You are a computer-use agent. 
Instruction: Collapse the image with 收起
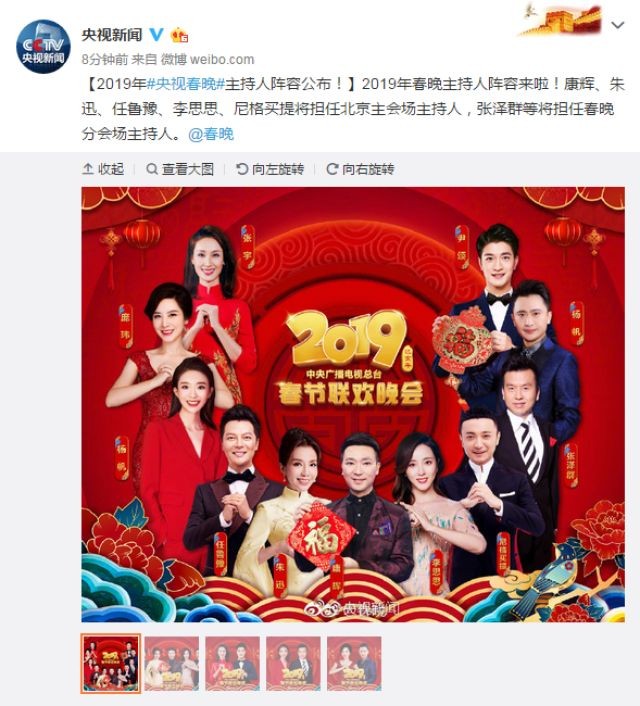coord(103,169)
